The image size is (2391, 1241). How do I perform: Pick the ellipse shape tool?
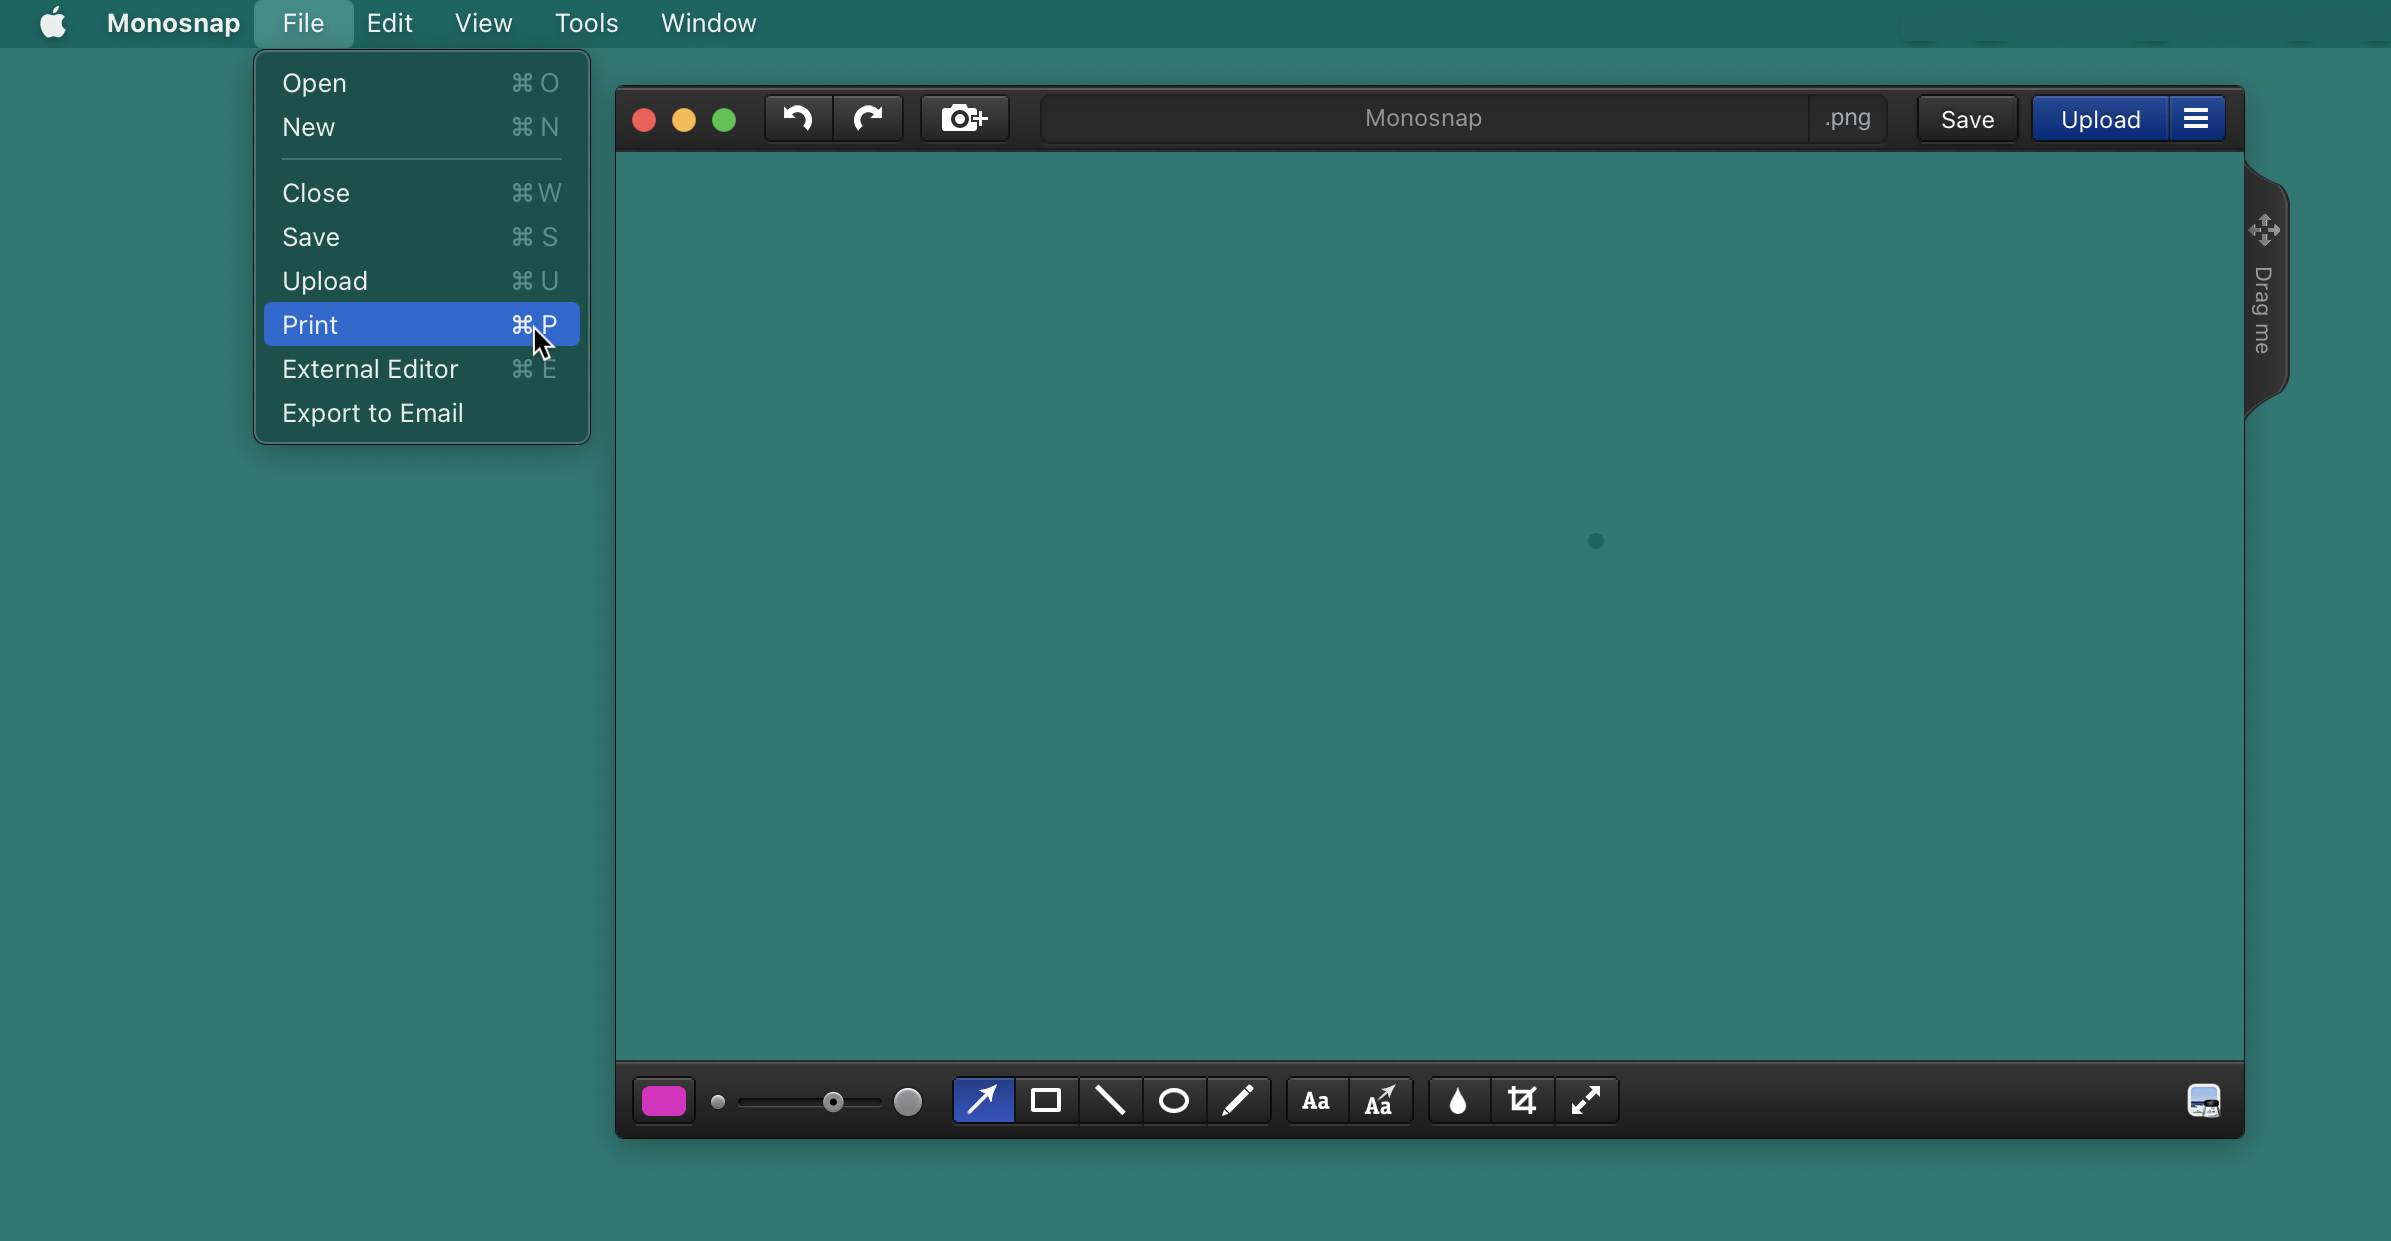(x=1173, y=1101)
